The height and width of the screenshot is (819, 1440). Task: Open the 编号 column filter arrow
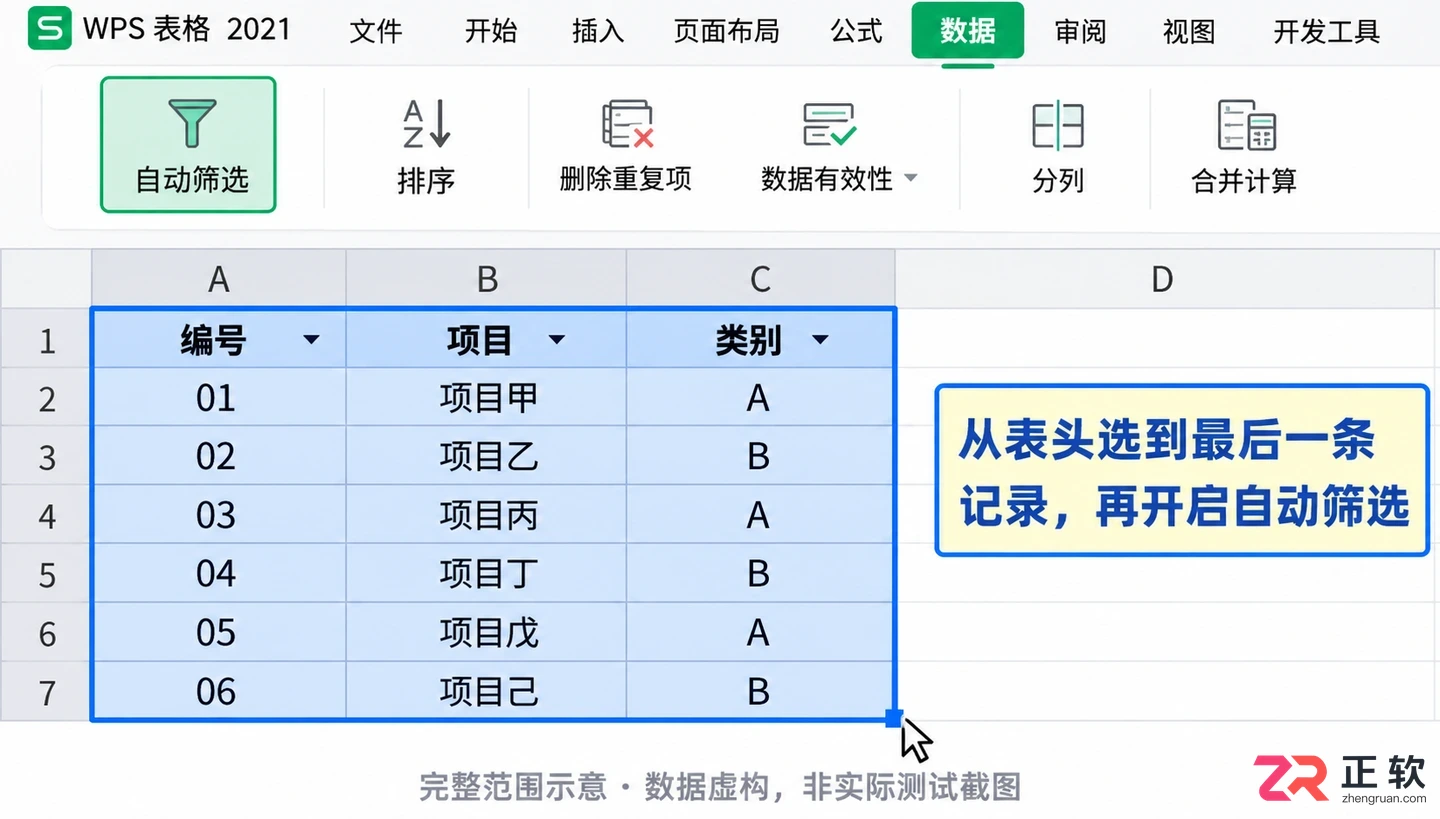(x=311, y=340)
